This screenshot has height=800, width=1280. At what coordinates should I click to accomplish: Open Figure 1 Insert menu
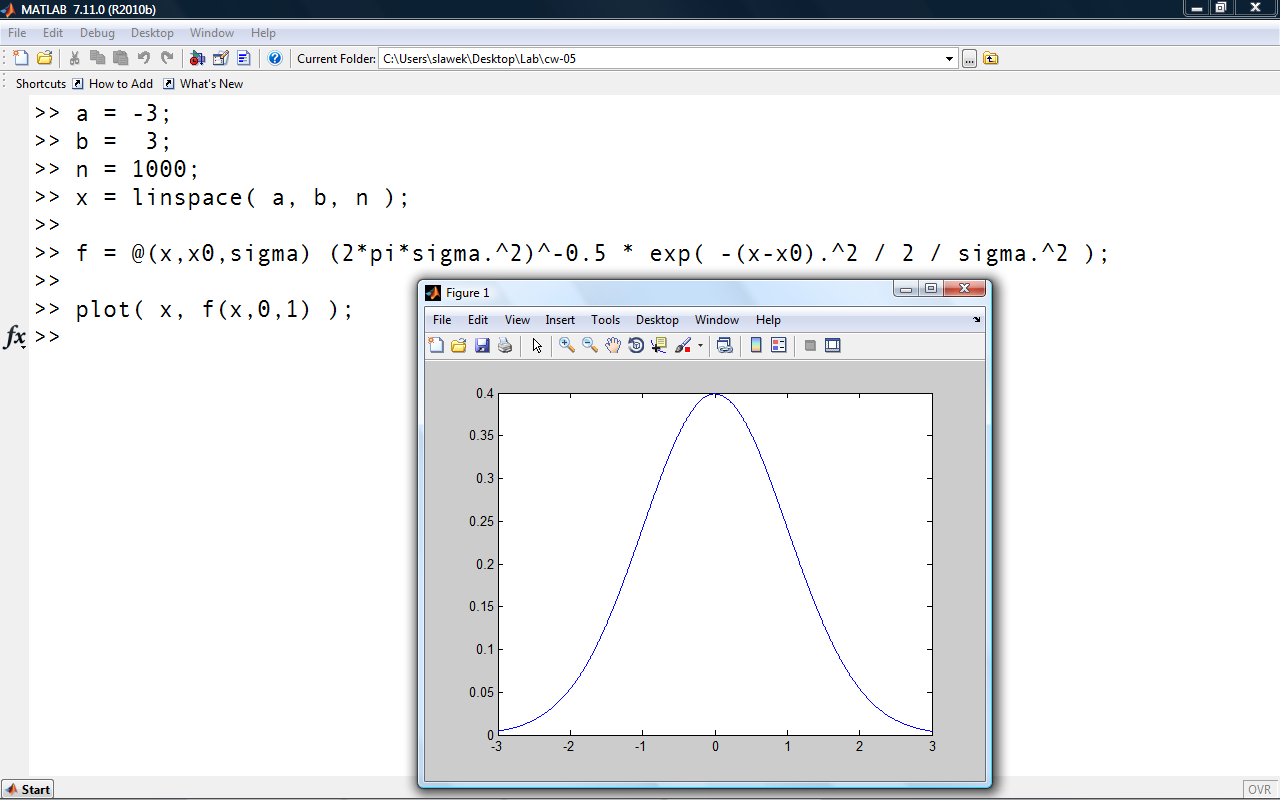point(560,320)
